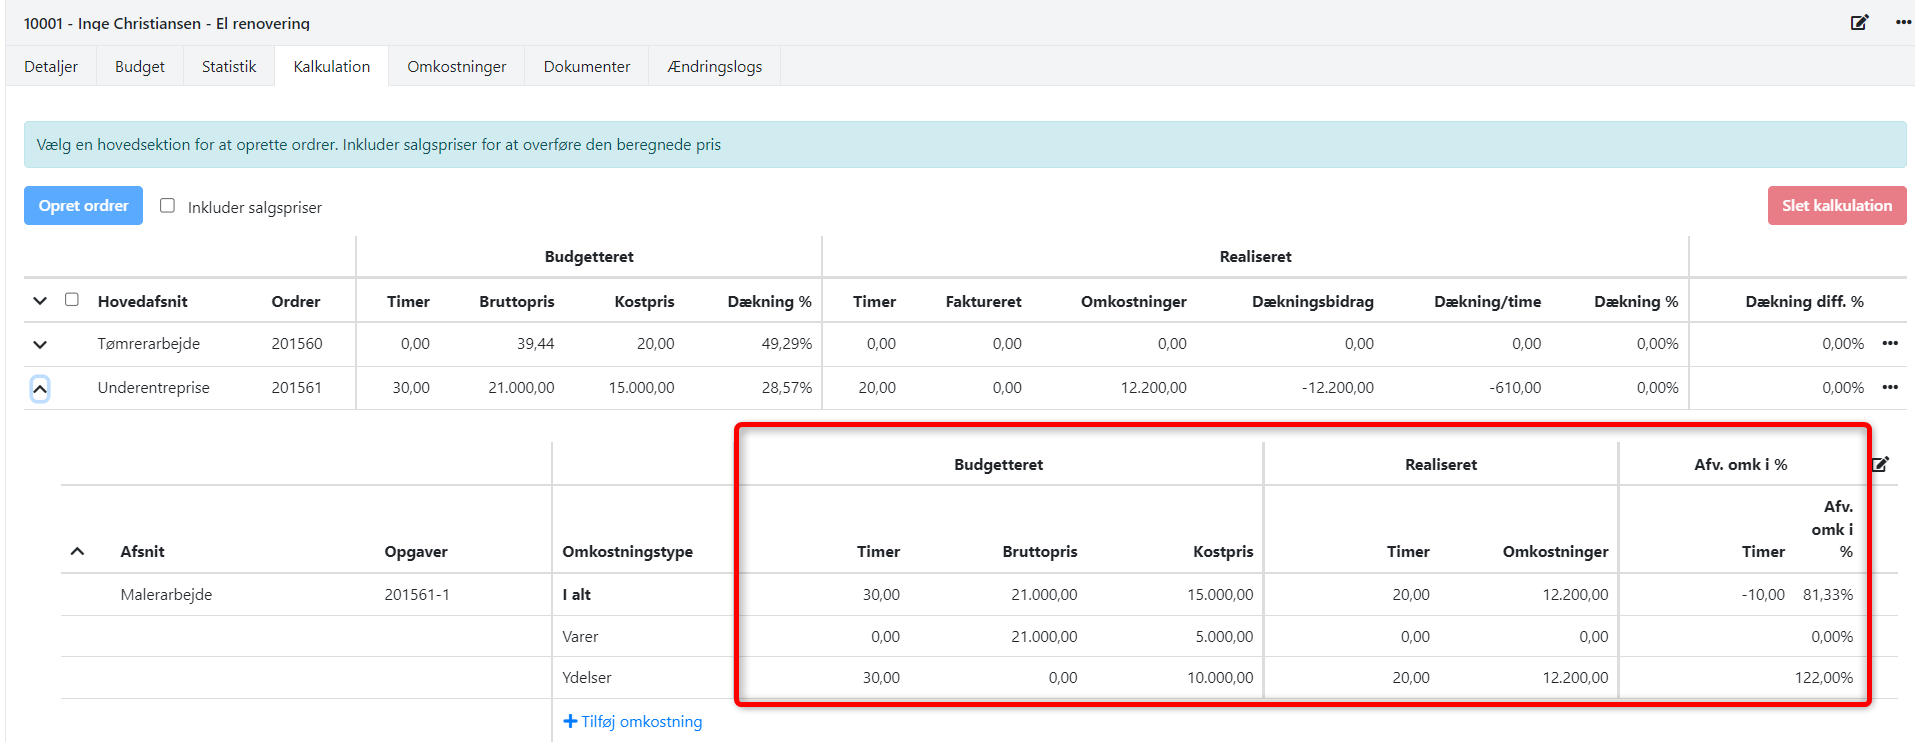1915x742 pixels.
Task: Expand the Tømrerarbejde row
Action: point(40,344)
